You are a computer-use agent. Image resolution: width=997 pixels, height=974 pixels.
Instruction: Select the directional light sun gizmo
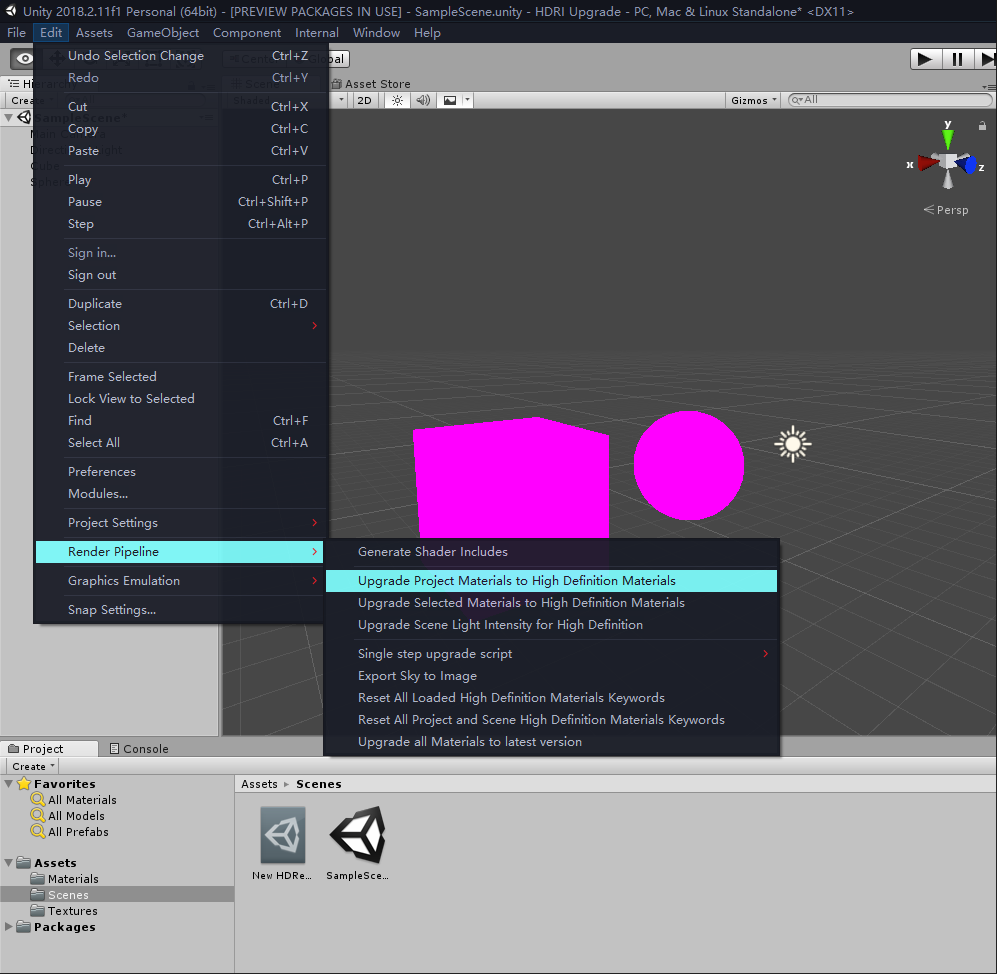pyautogui.click(x=793, y=444)
